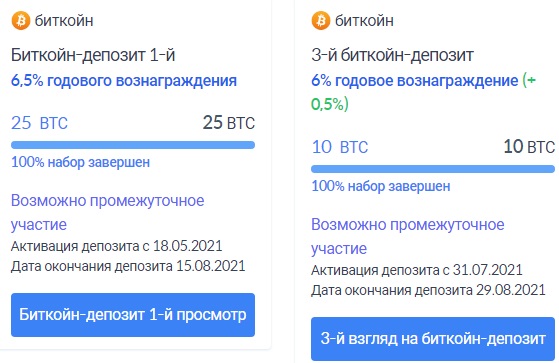Click the right card's 10 BTC progress bar
Image resolution: width=559 pixels, height=363 pixels.
(433, 169)
